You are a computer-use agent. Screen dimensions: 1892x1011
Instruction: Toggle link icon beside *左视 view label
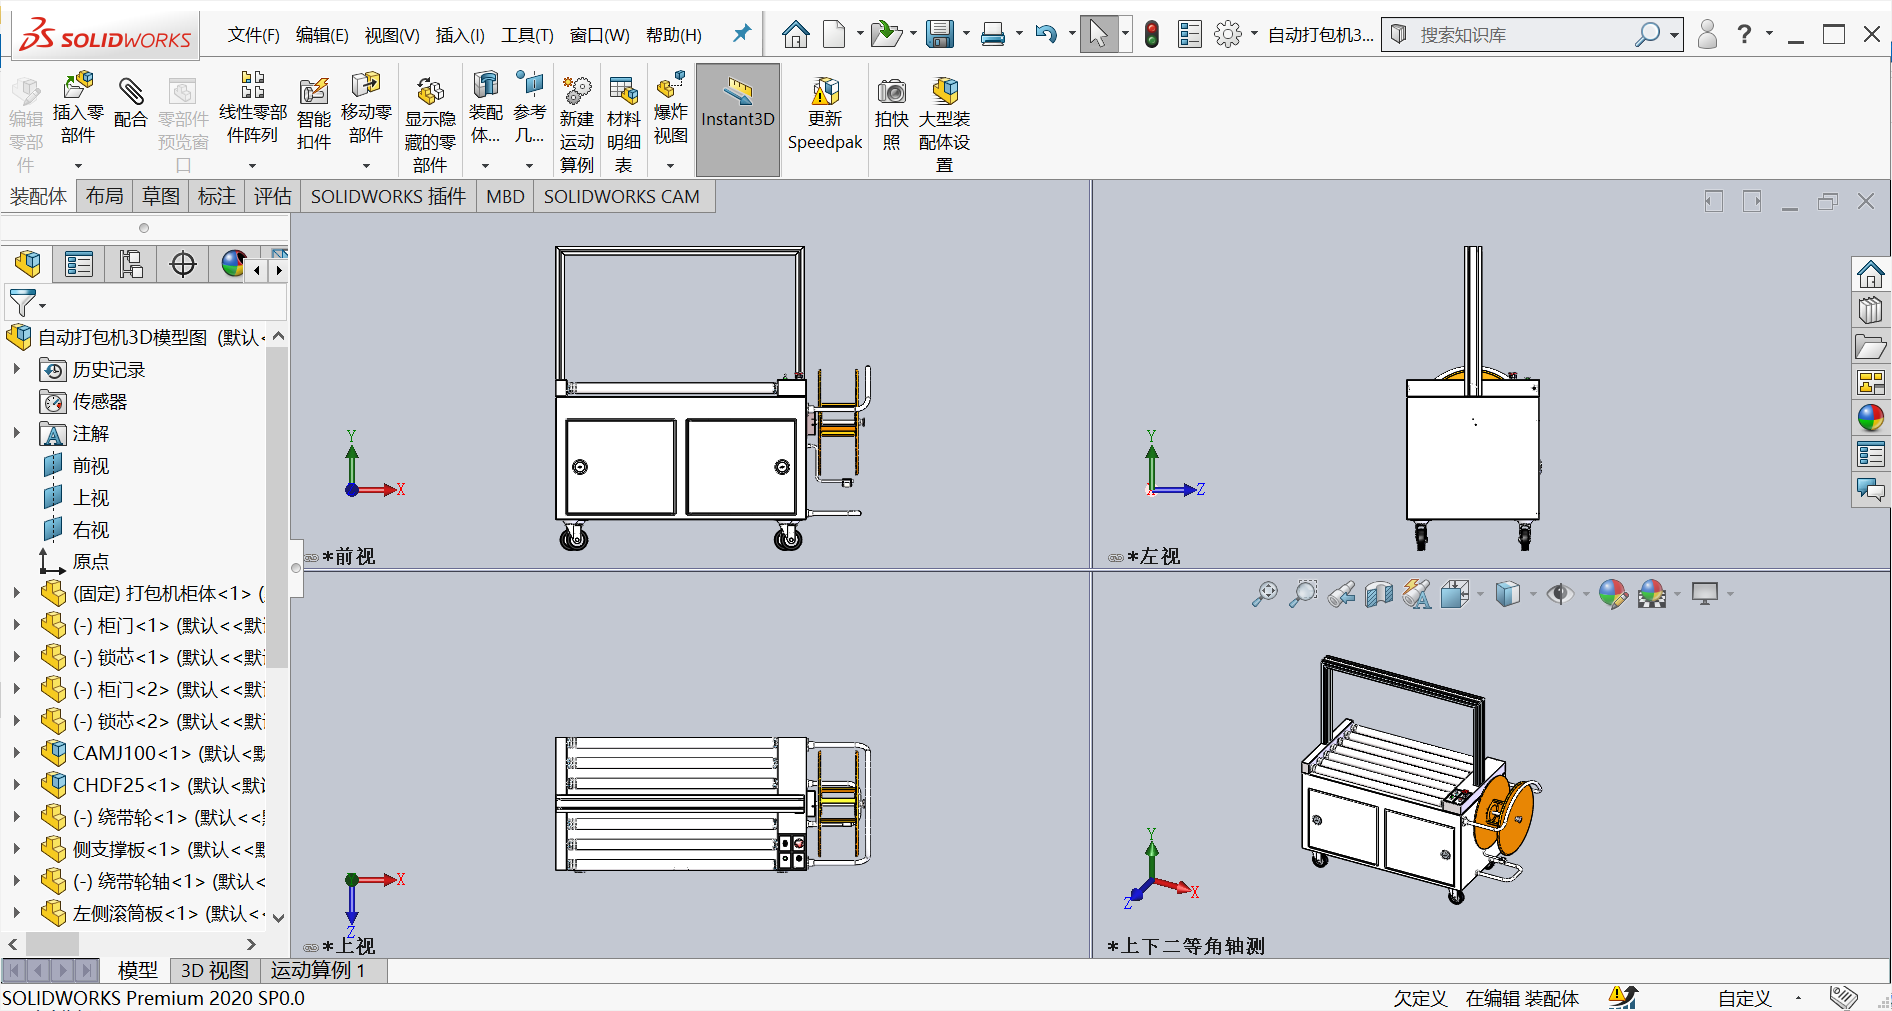point(1116,558)
